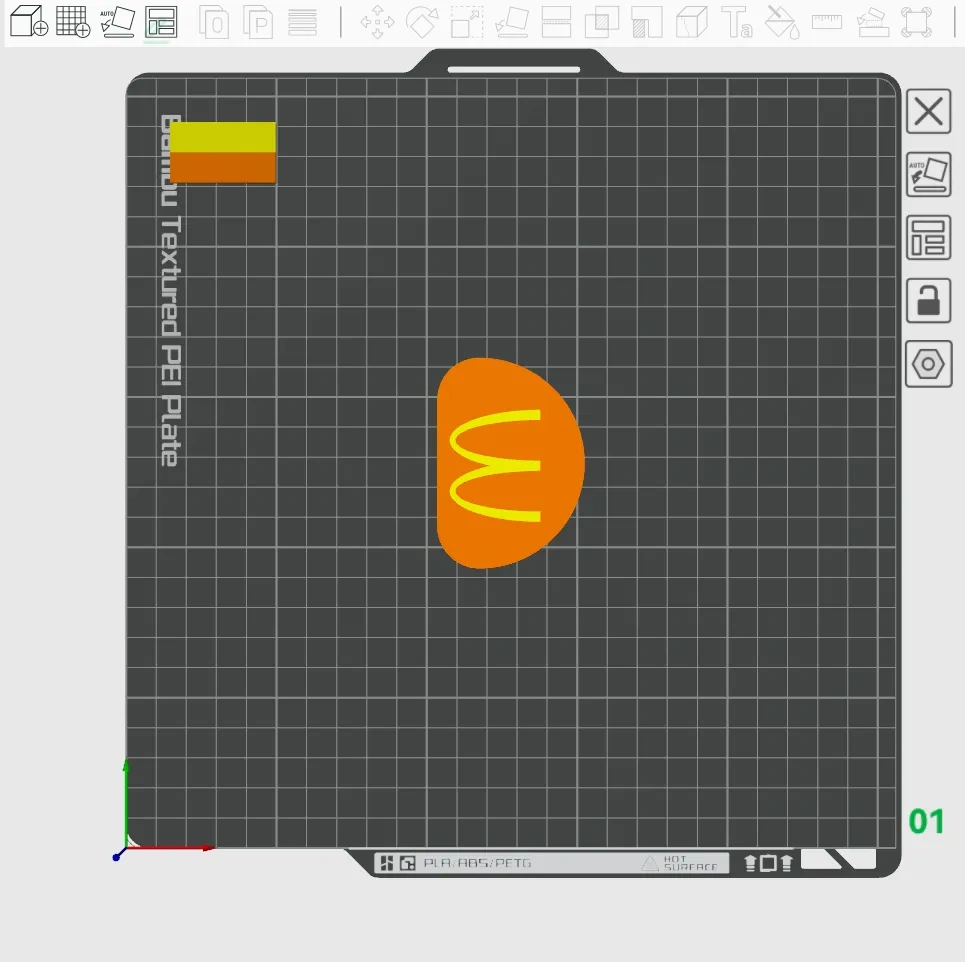This screenshot has width=965, height=962.
Task: Toggle the plate lock icon
Action: (928, 300)
